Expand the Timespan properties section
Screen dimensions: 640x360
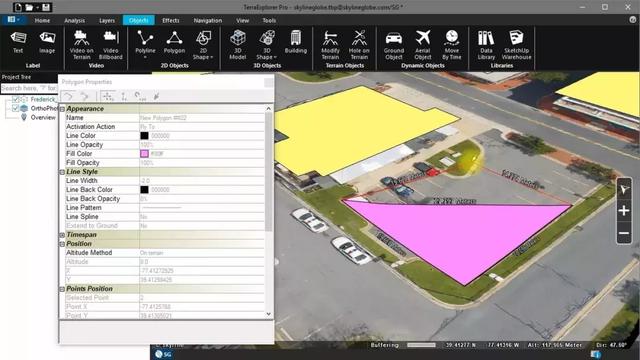tap(62, 235)
